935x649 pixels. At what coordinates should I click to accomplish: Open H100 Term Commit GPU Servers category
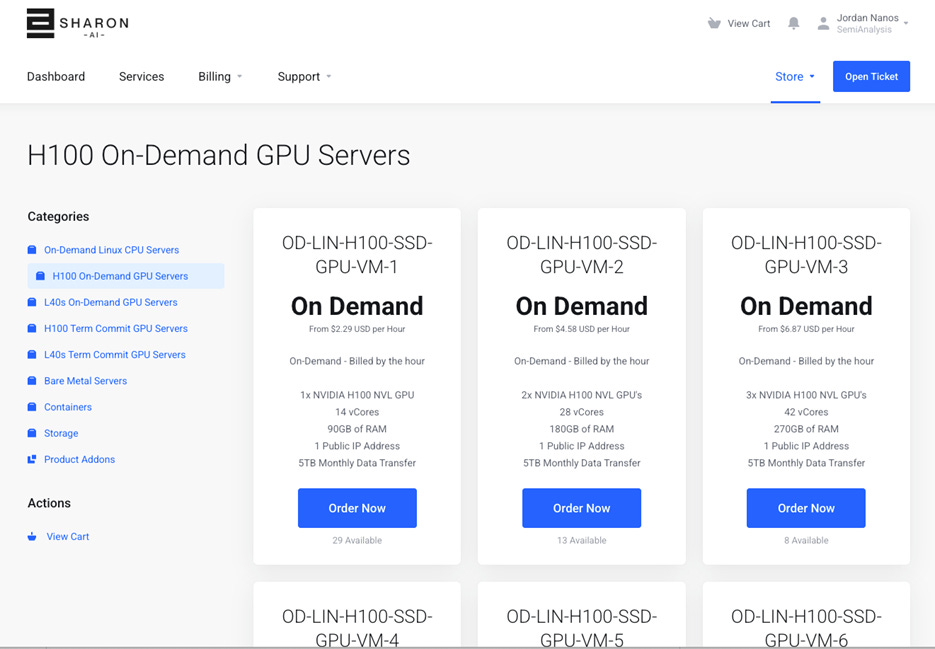tap(116, 328)
